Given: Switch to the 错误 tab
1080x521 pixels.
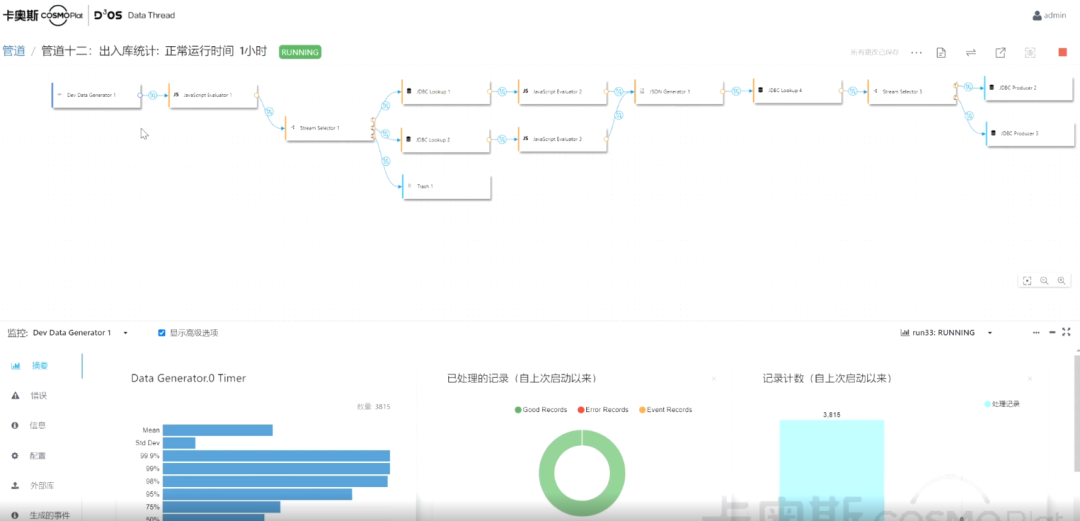Looking at the screenshot, I should 38,396.
